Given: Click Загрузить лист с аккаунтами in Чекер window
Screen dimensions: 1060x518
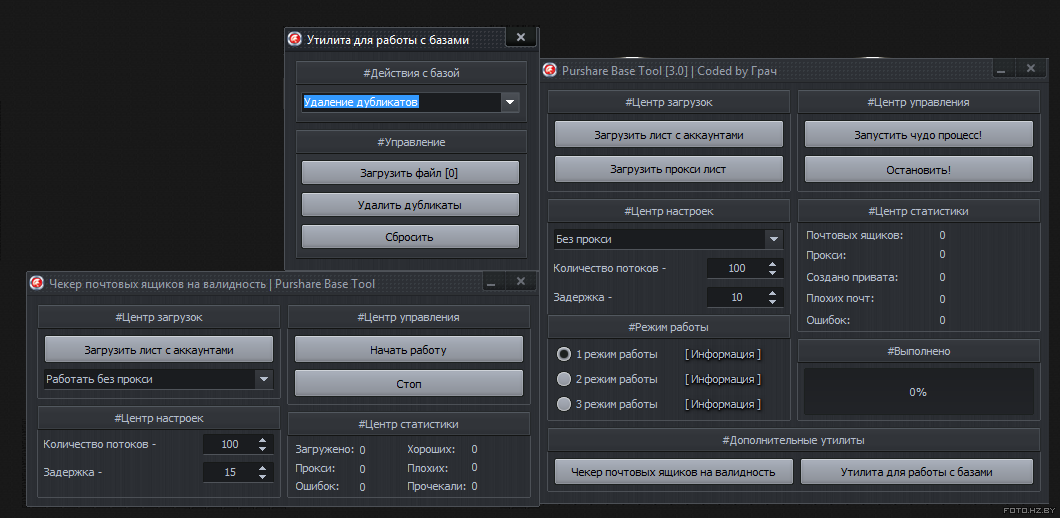Looking at the screenshot, I should (159, 350).
